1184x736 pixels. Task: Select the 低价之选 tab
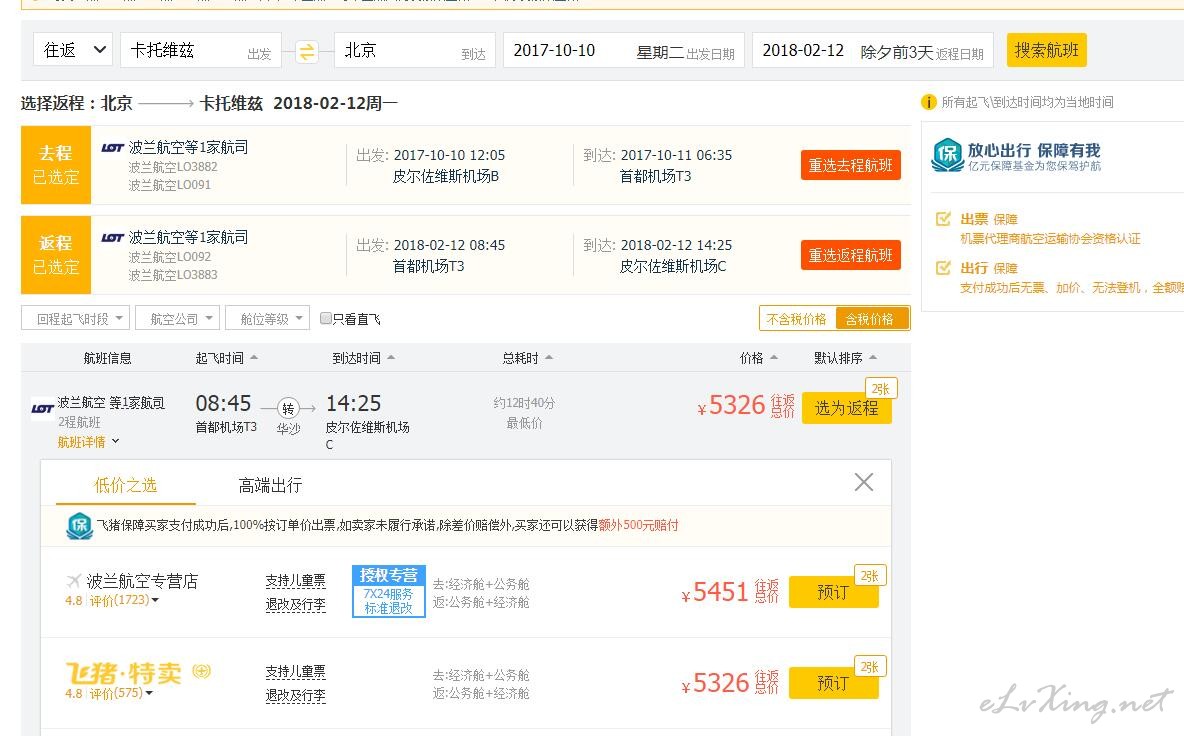(125, 485)
